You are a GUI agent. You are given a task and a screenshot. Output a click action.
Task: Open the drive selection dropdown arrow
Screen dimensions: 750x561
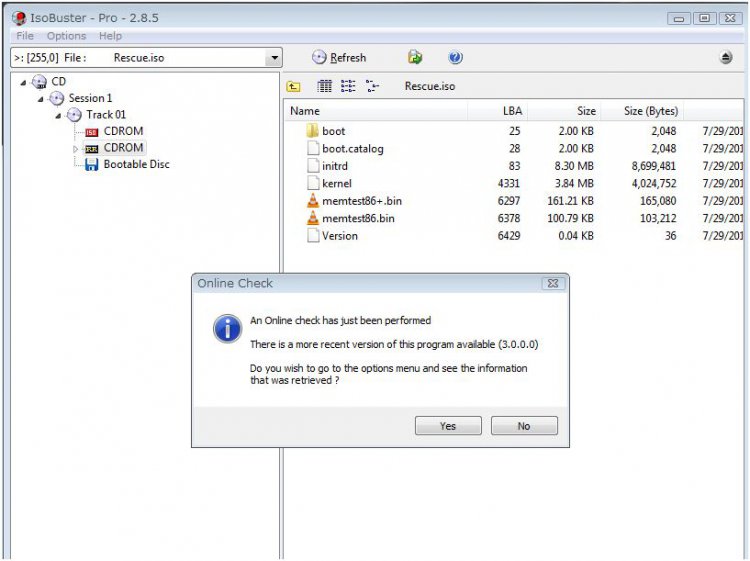pyautogui.click(x=274, y=58)
